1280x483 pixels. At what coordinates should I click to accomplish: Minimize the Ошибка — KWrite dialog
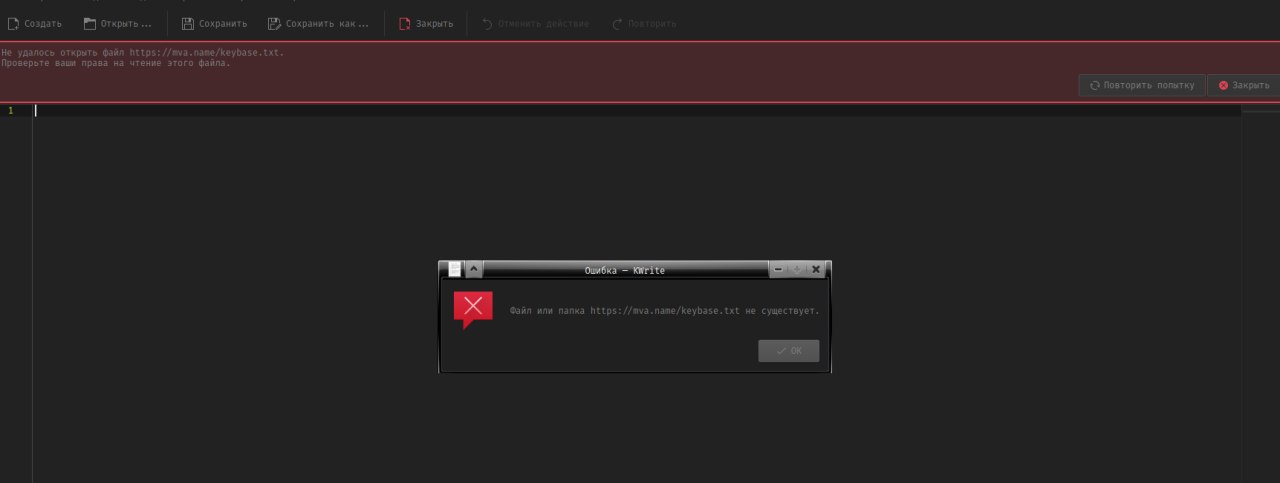[778, 270]
